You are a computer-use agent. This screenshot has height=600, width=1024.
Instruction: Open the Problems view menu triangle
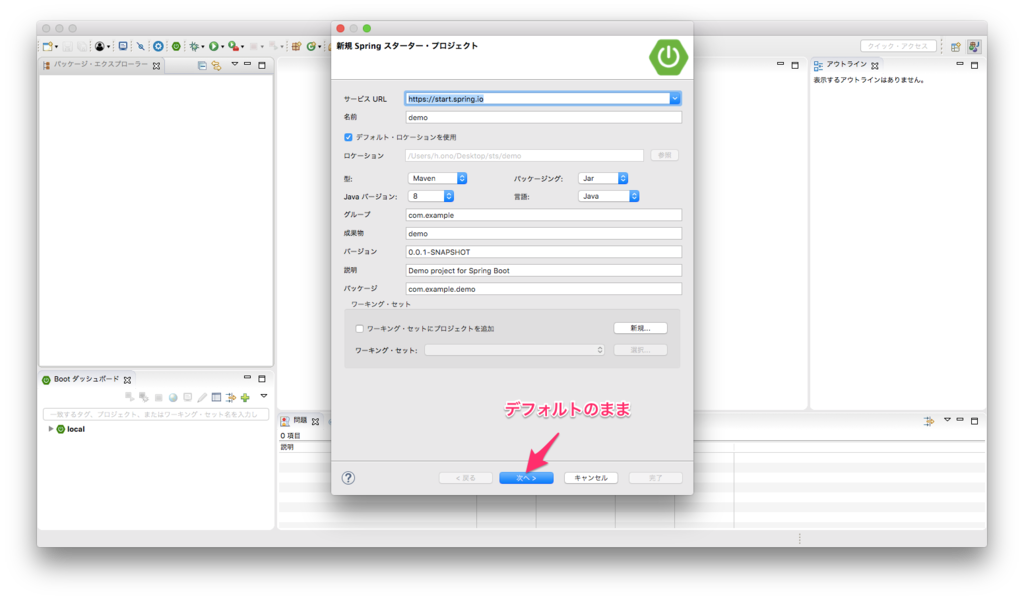click(947, 420)
